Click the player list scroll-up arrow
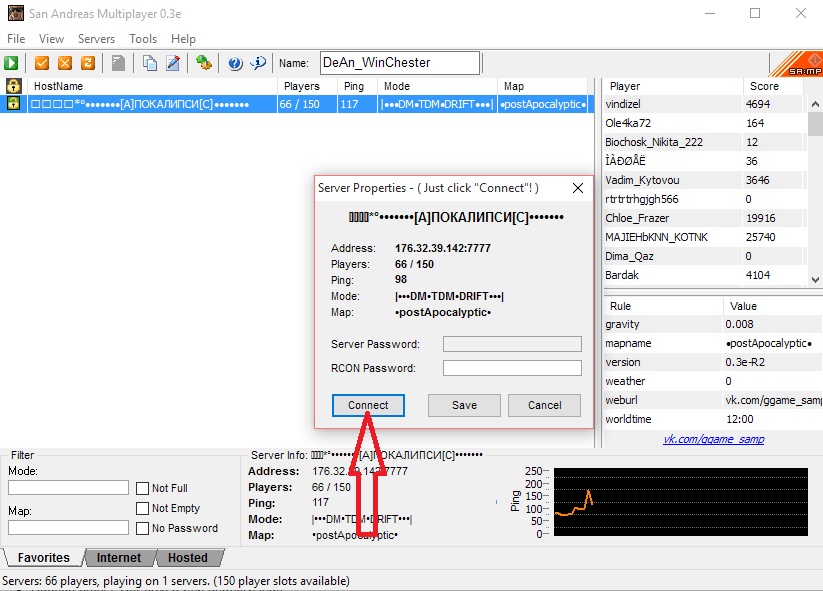This screenshot has width=823, height=591. point(815,104)
